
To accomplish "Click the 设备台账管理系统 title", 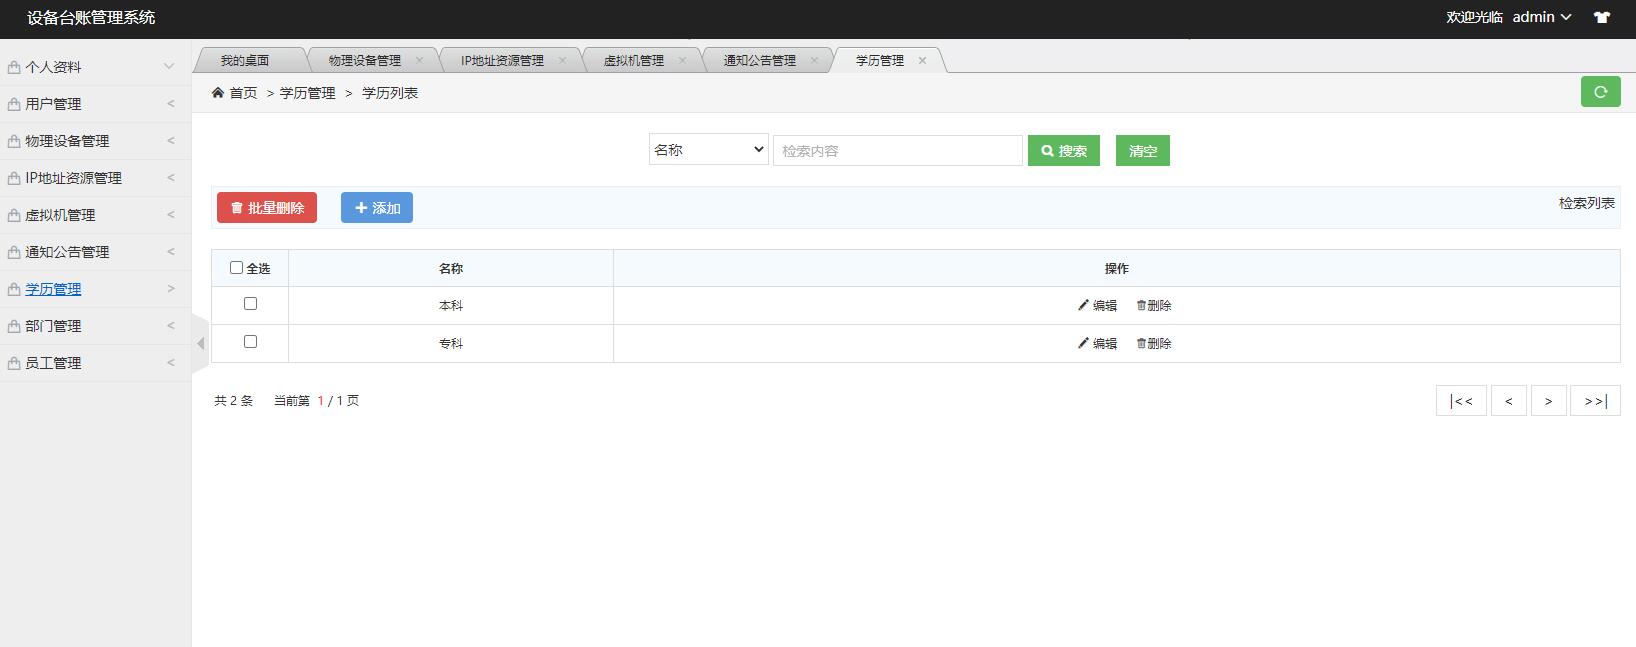I will click(91, 17).
